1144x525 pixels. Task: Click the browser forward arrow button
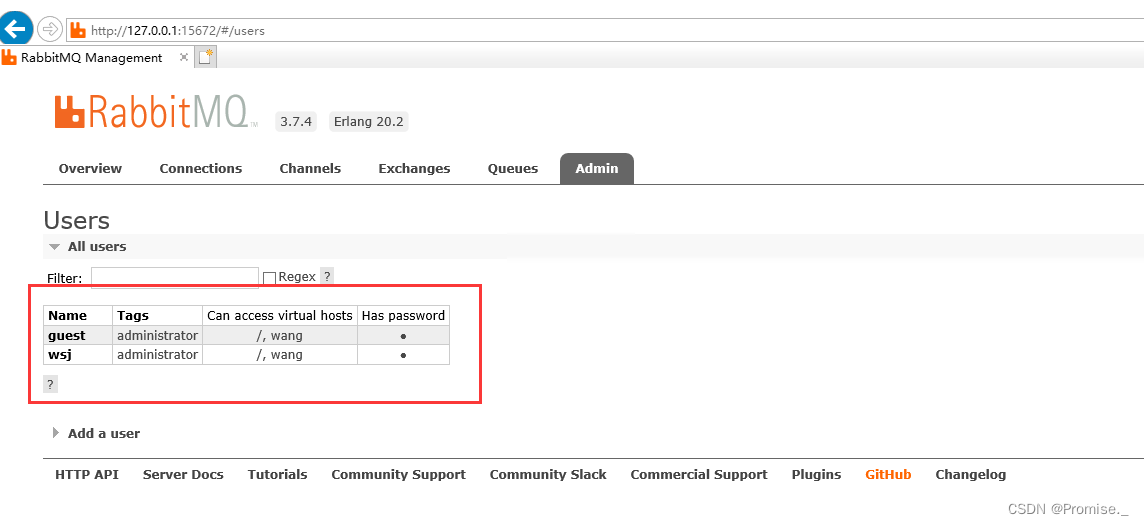[x=50, y=29]
